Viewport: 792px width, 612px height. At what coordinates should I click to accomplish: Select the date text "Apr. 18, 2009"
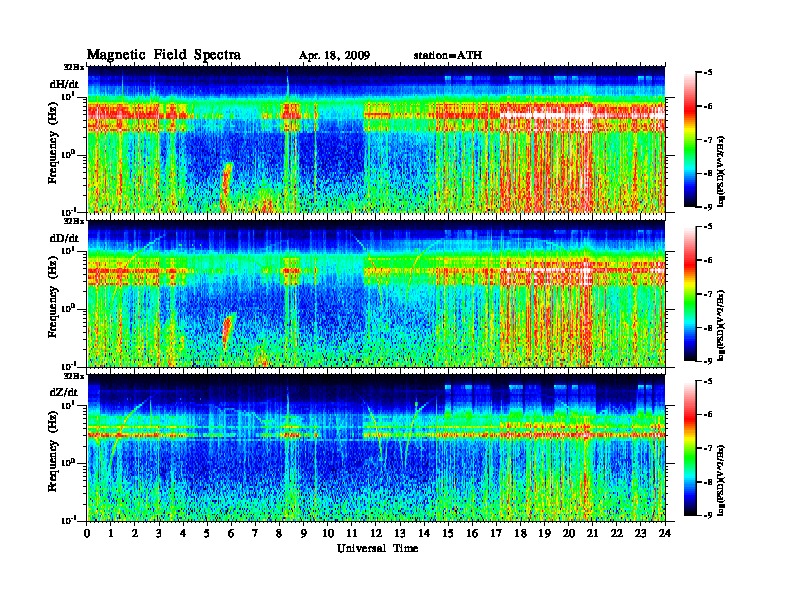[334, 55]
